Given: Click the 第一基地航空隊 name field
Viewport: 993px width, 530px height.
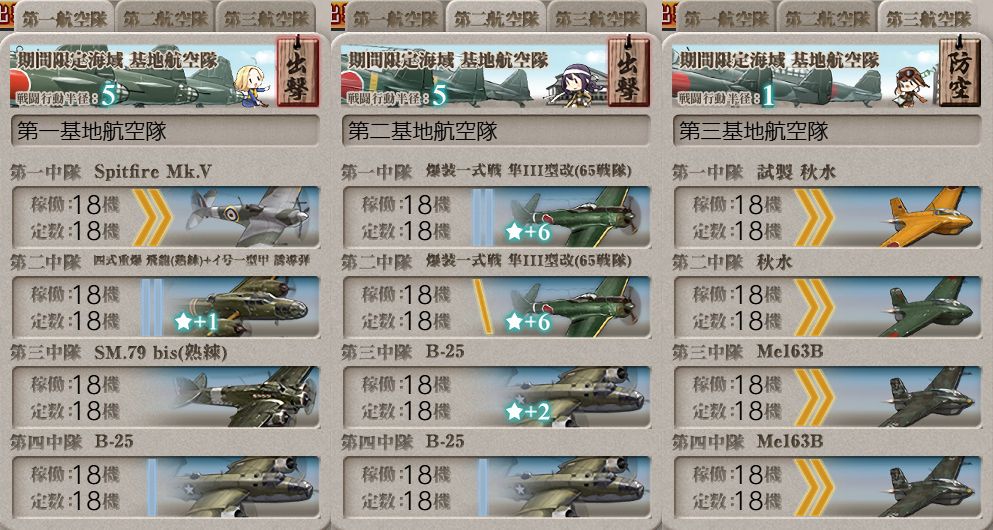Looking at the screenshot, I should point(165,131).
